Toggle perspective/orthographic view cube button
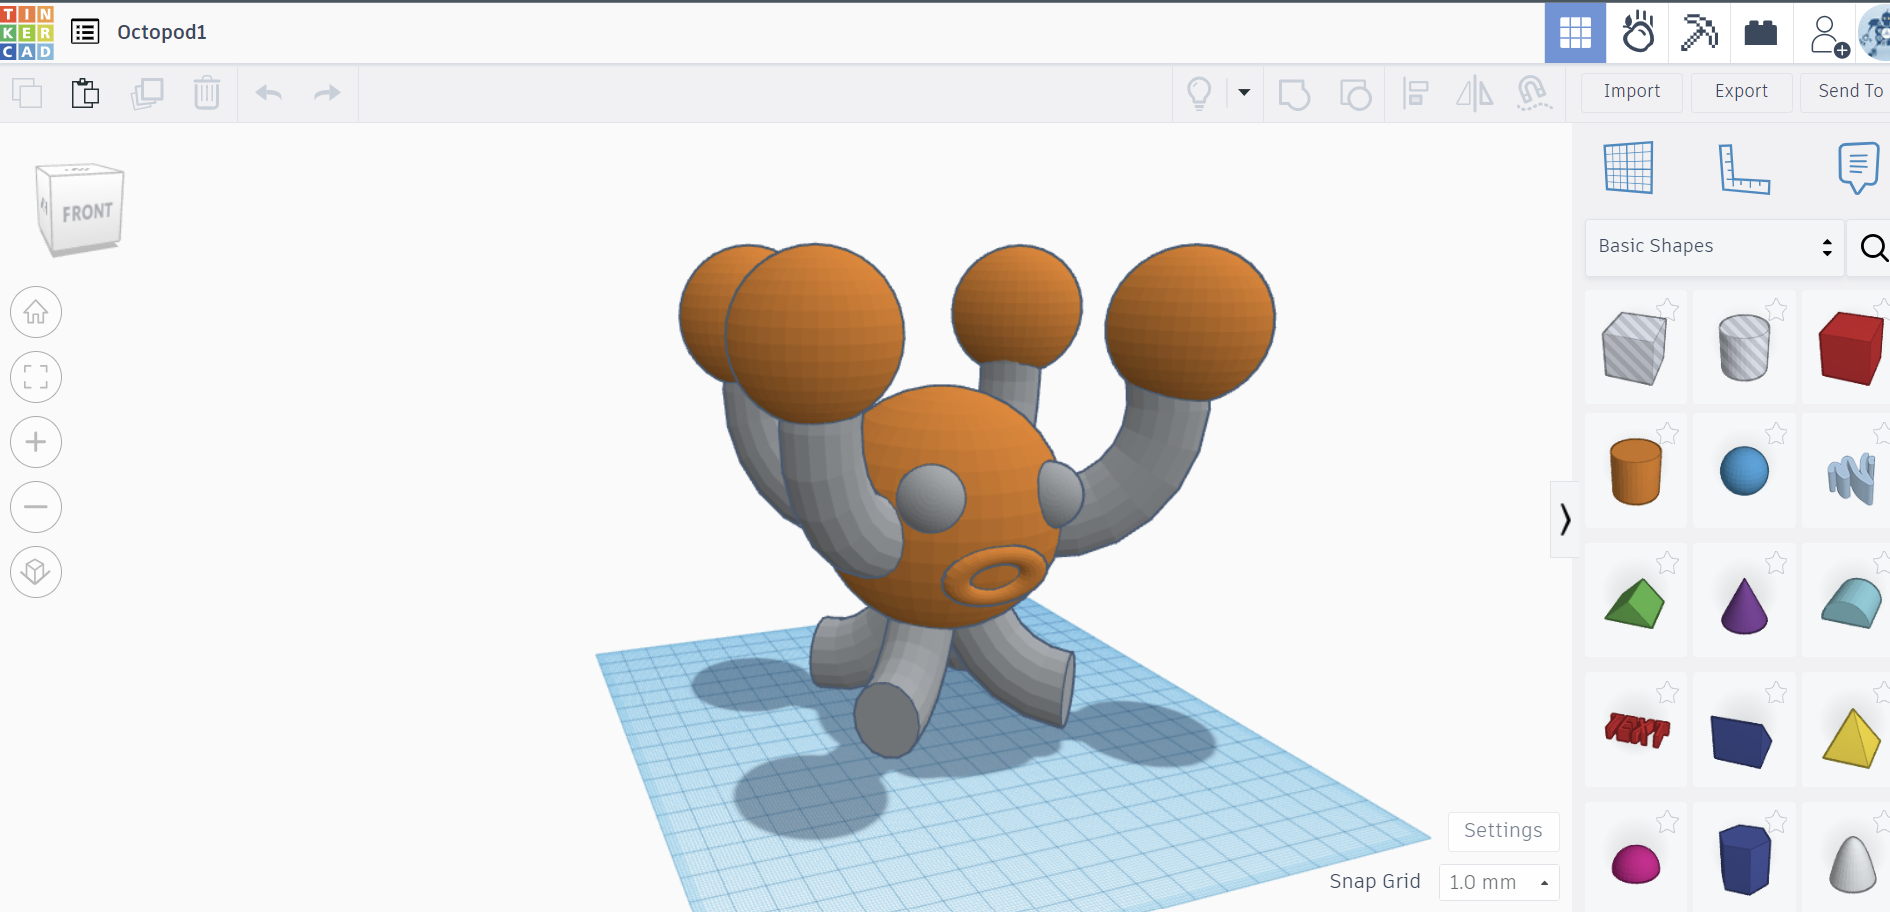Screen dimensions: 1890x912 (36, 572)
